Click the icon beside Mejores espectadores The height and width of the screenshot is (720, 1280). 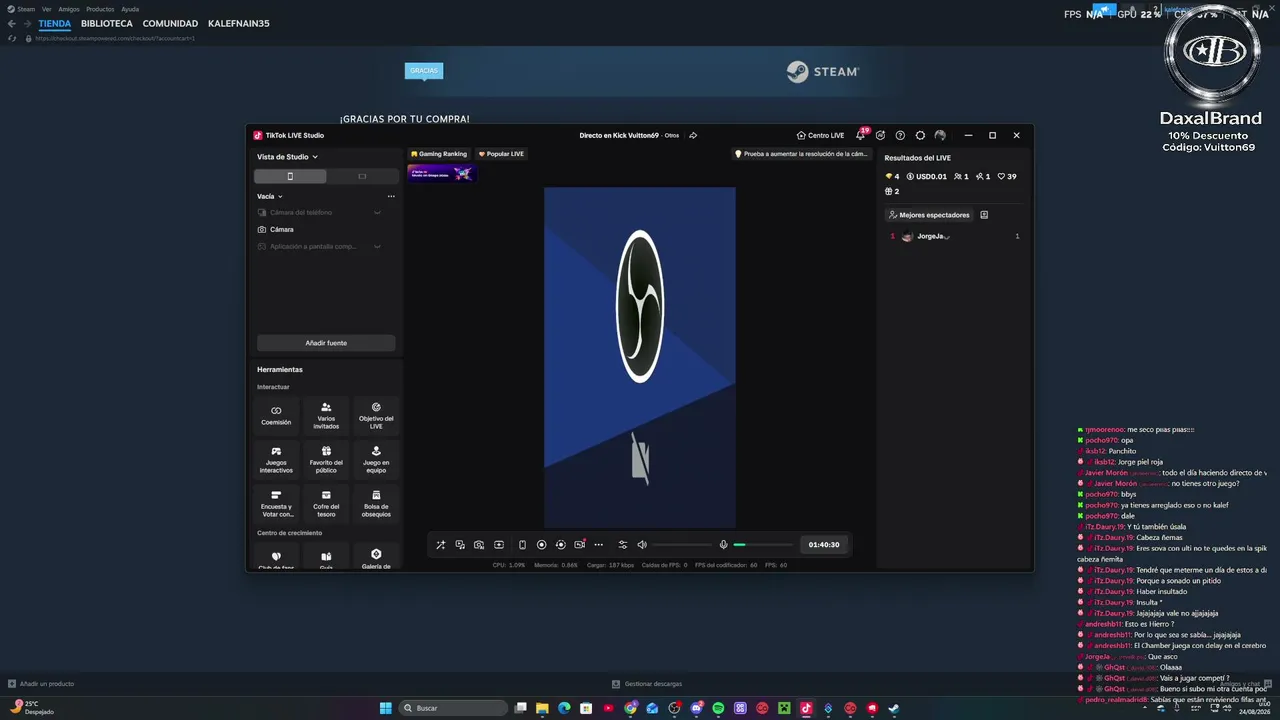pyautogui.click(x=984, y=215)
